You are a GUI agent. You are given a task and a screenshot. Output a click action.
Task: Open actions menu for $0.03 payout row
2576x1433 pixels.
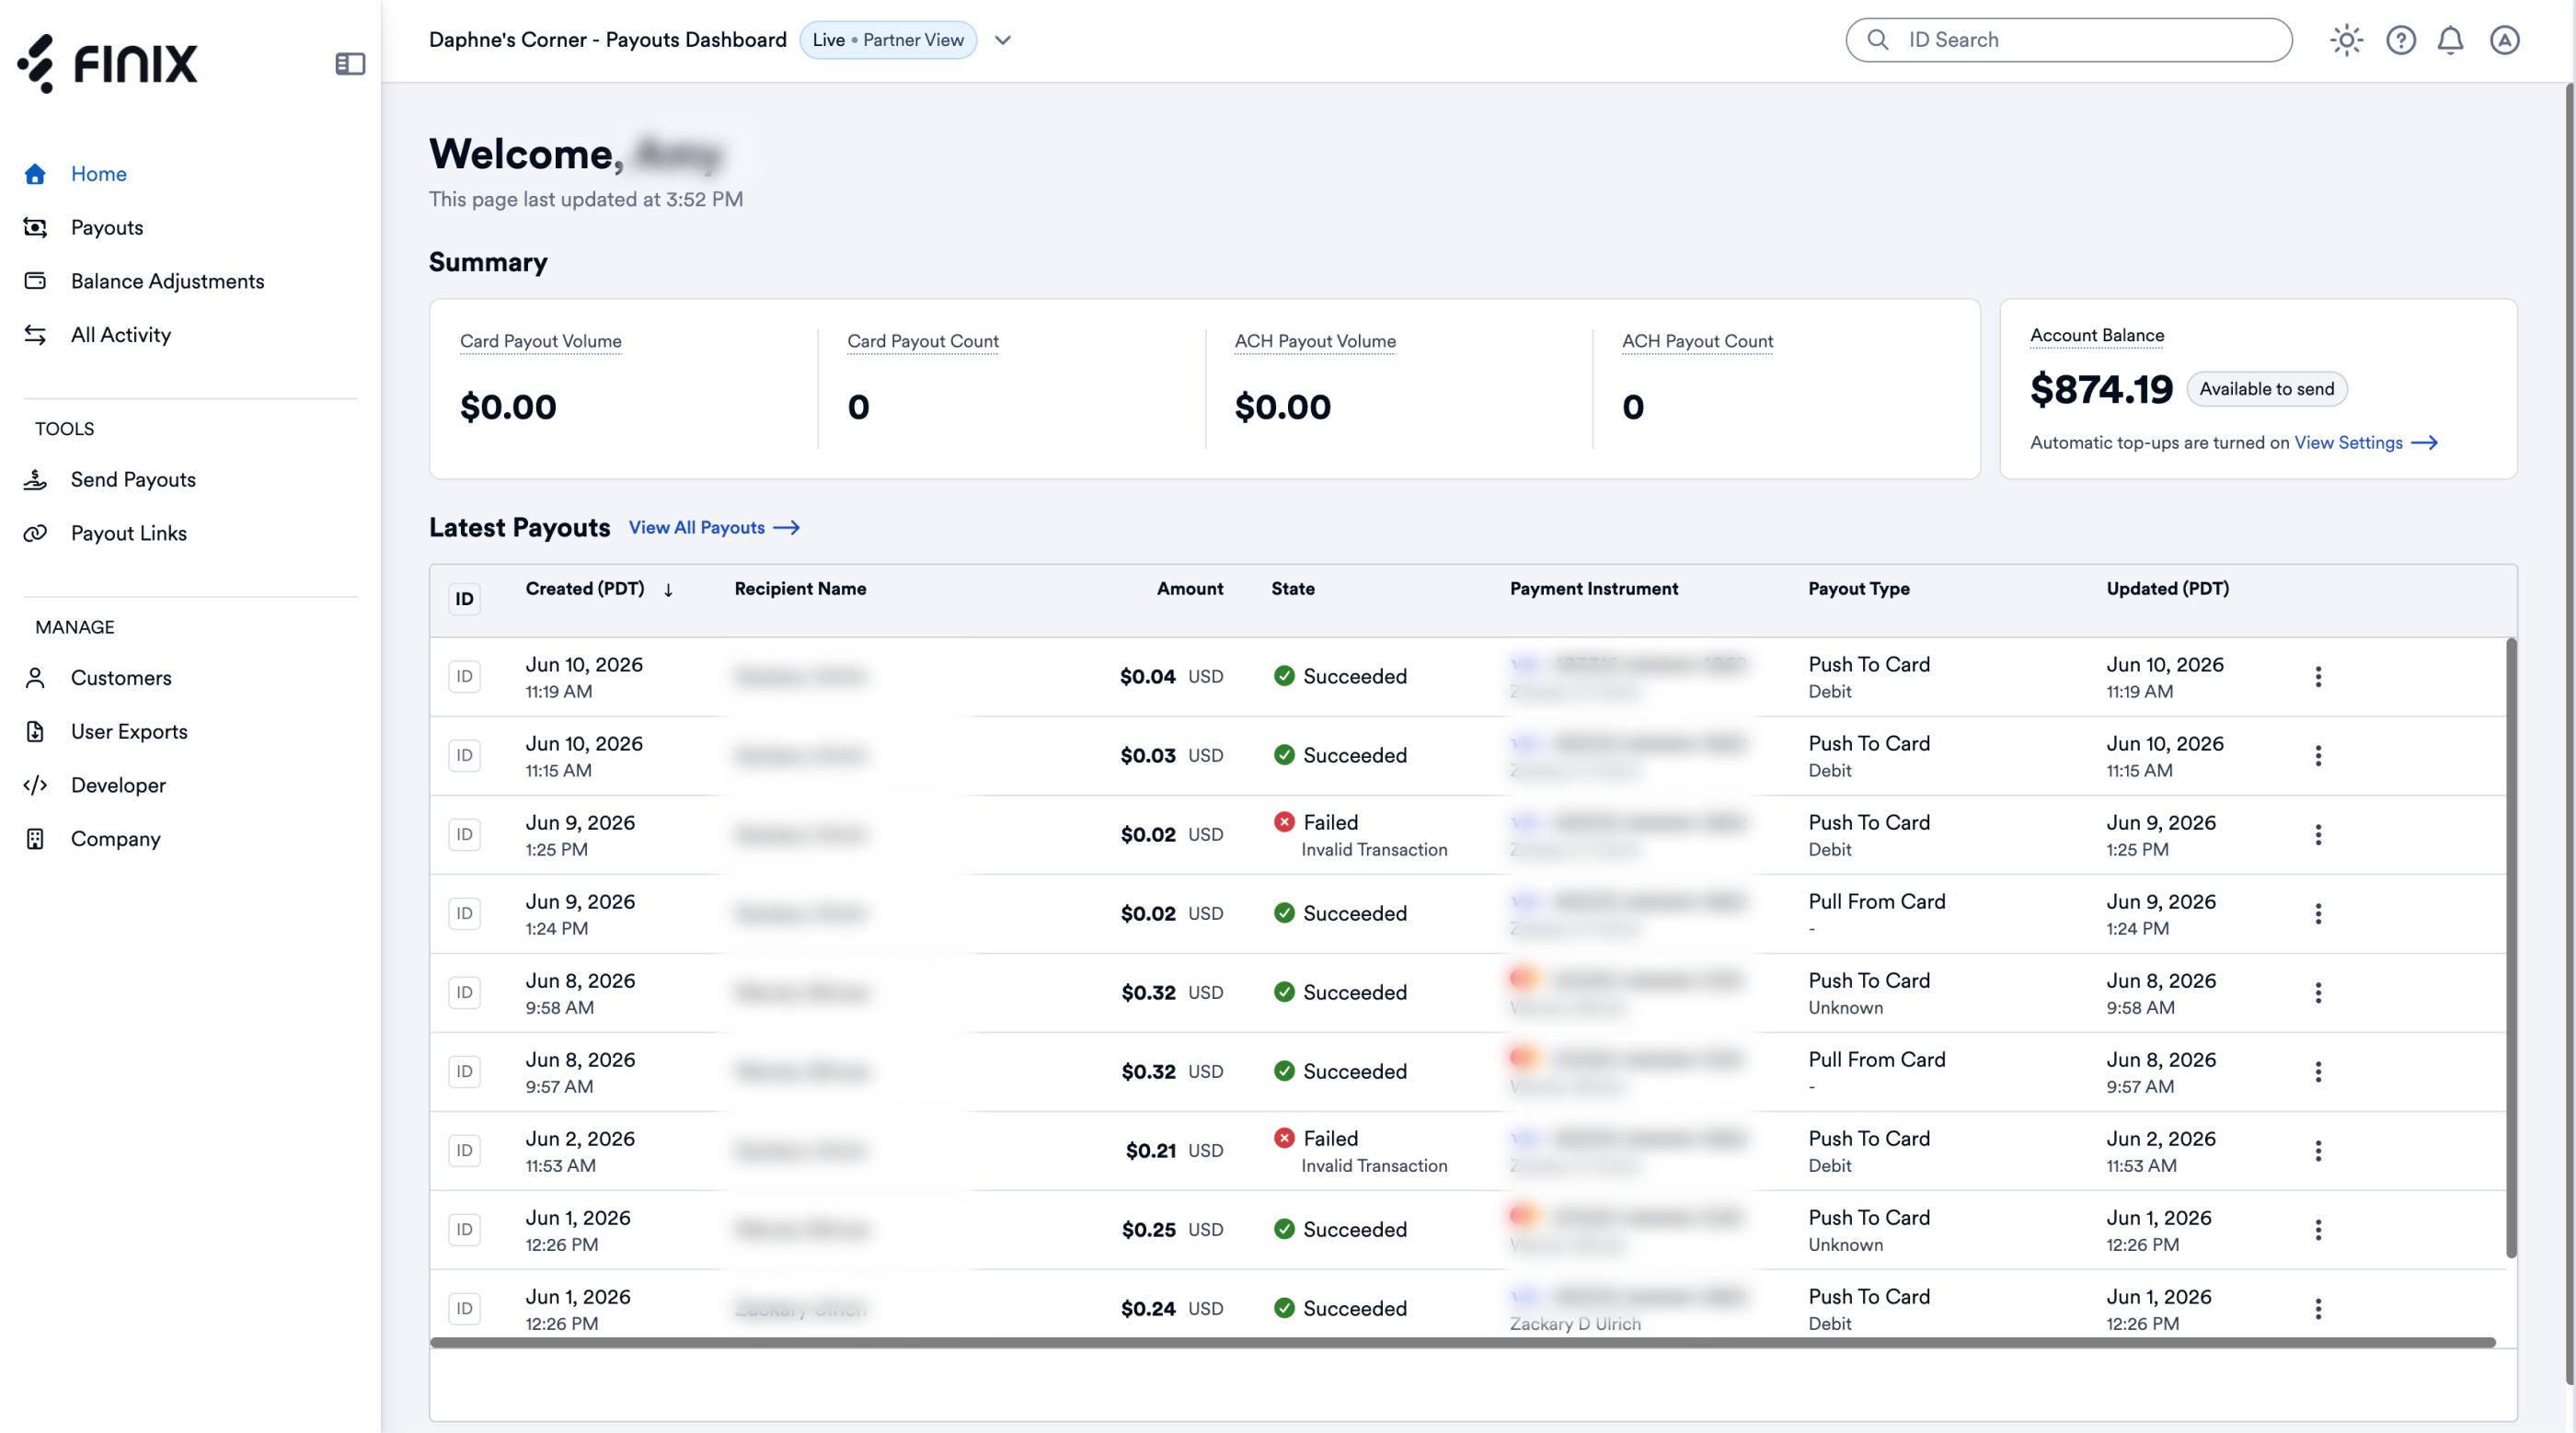(2318, 756)
